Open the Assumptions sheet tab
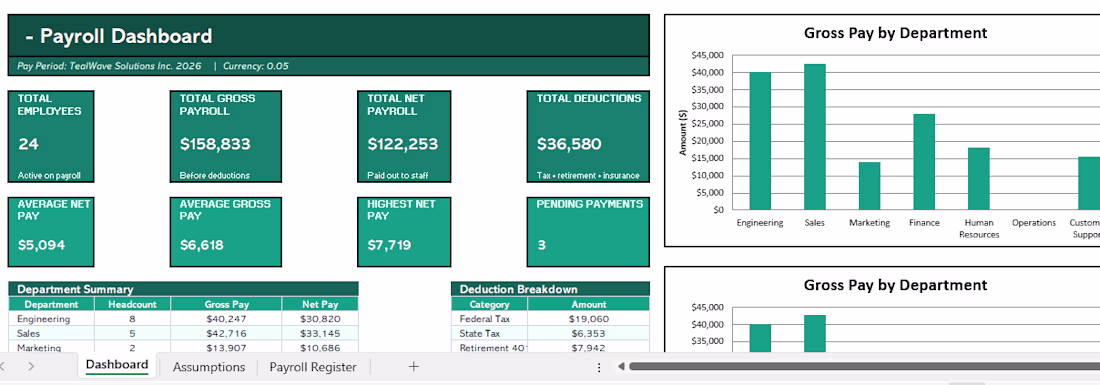 (209, 367)
